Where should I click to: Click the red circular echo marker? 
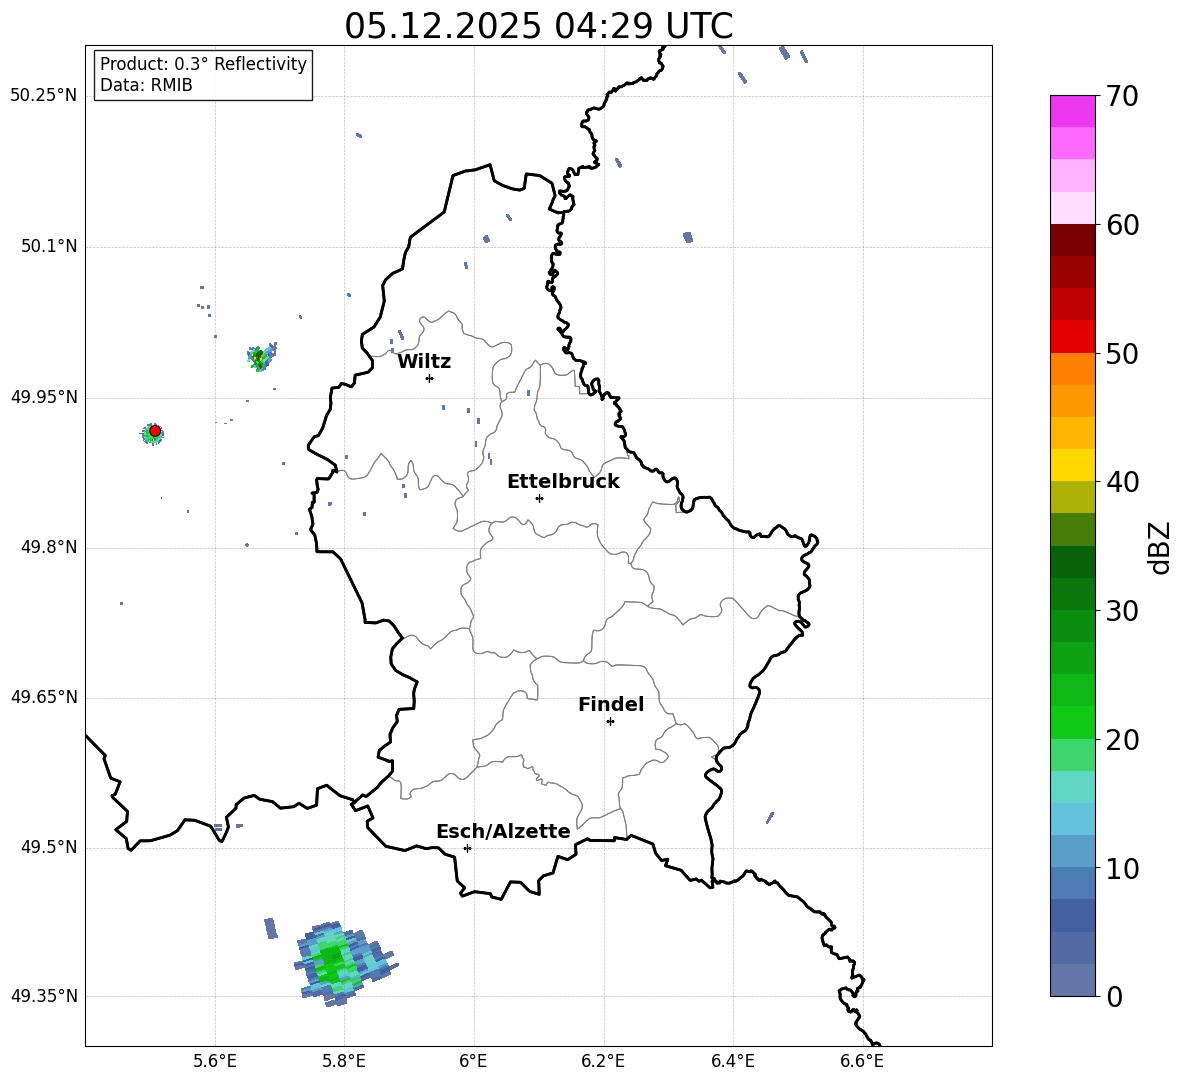[155, 431]
